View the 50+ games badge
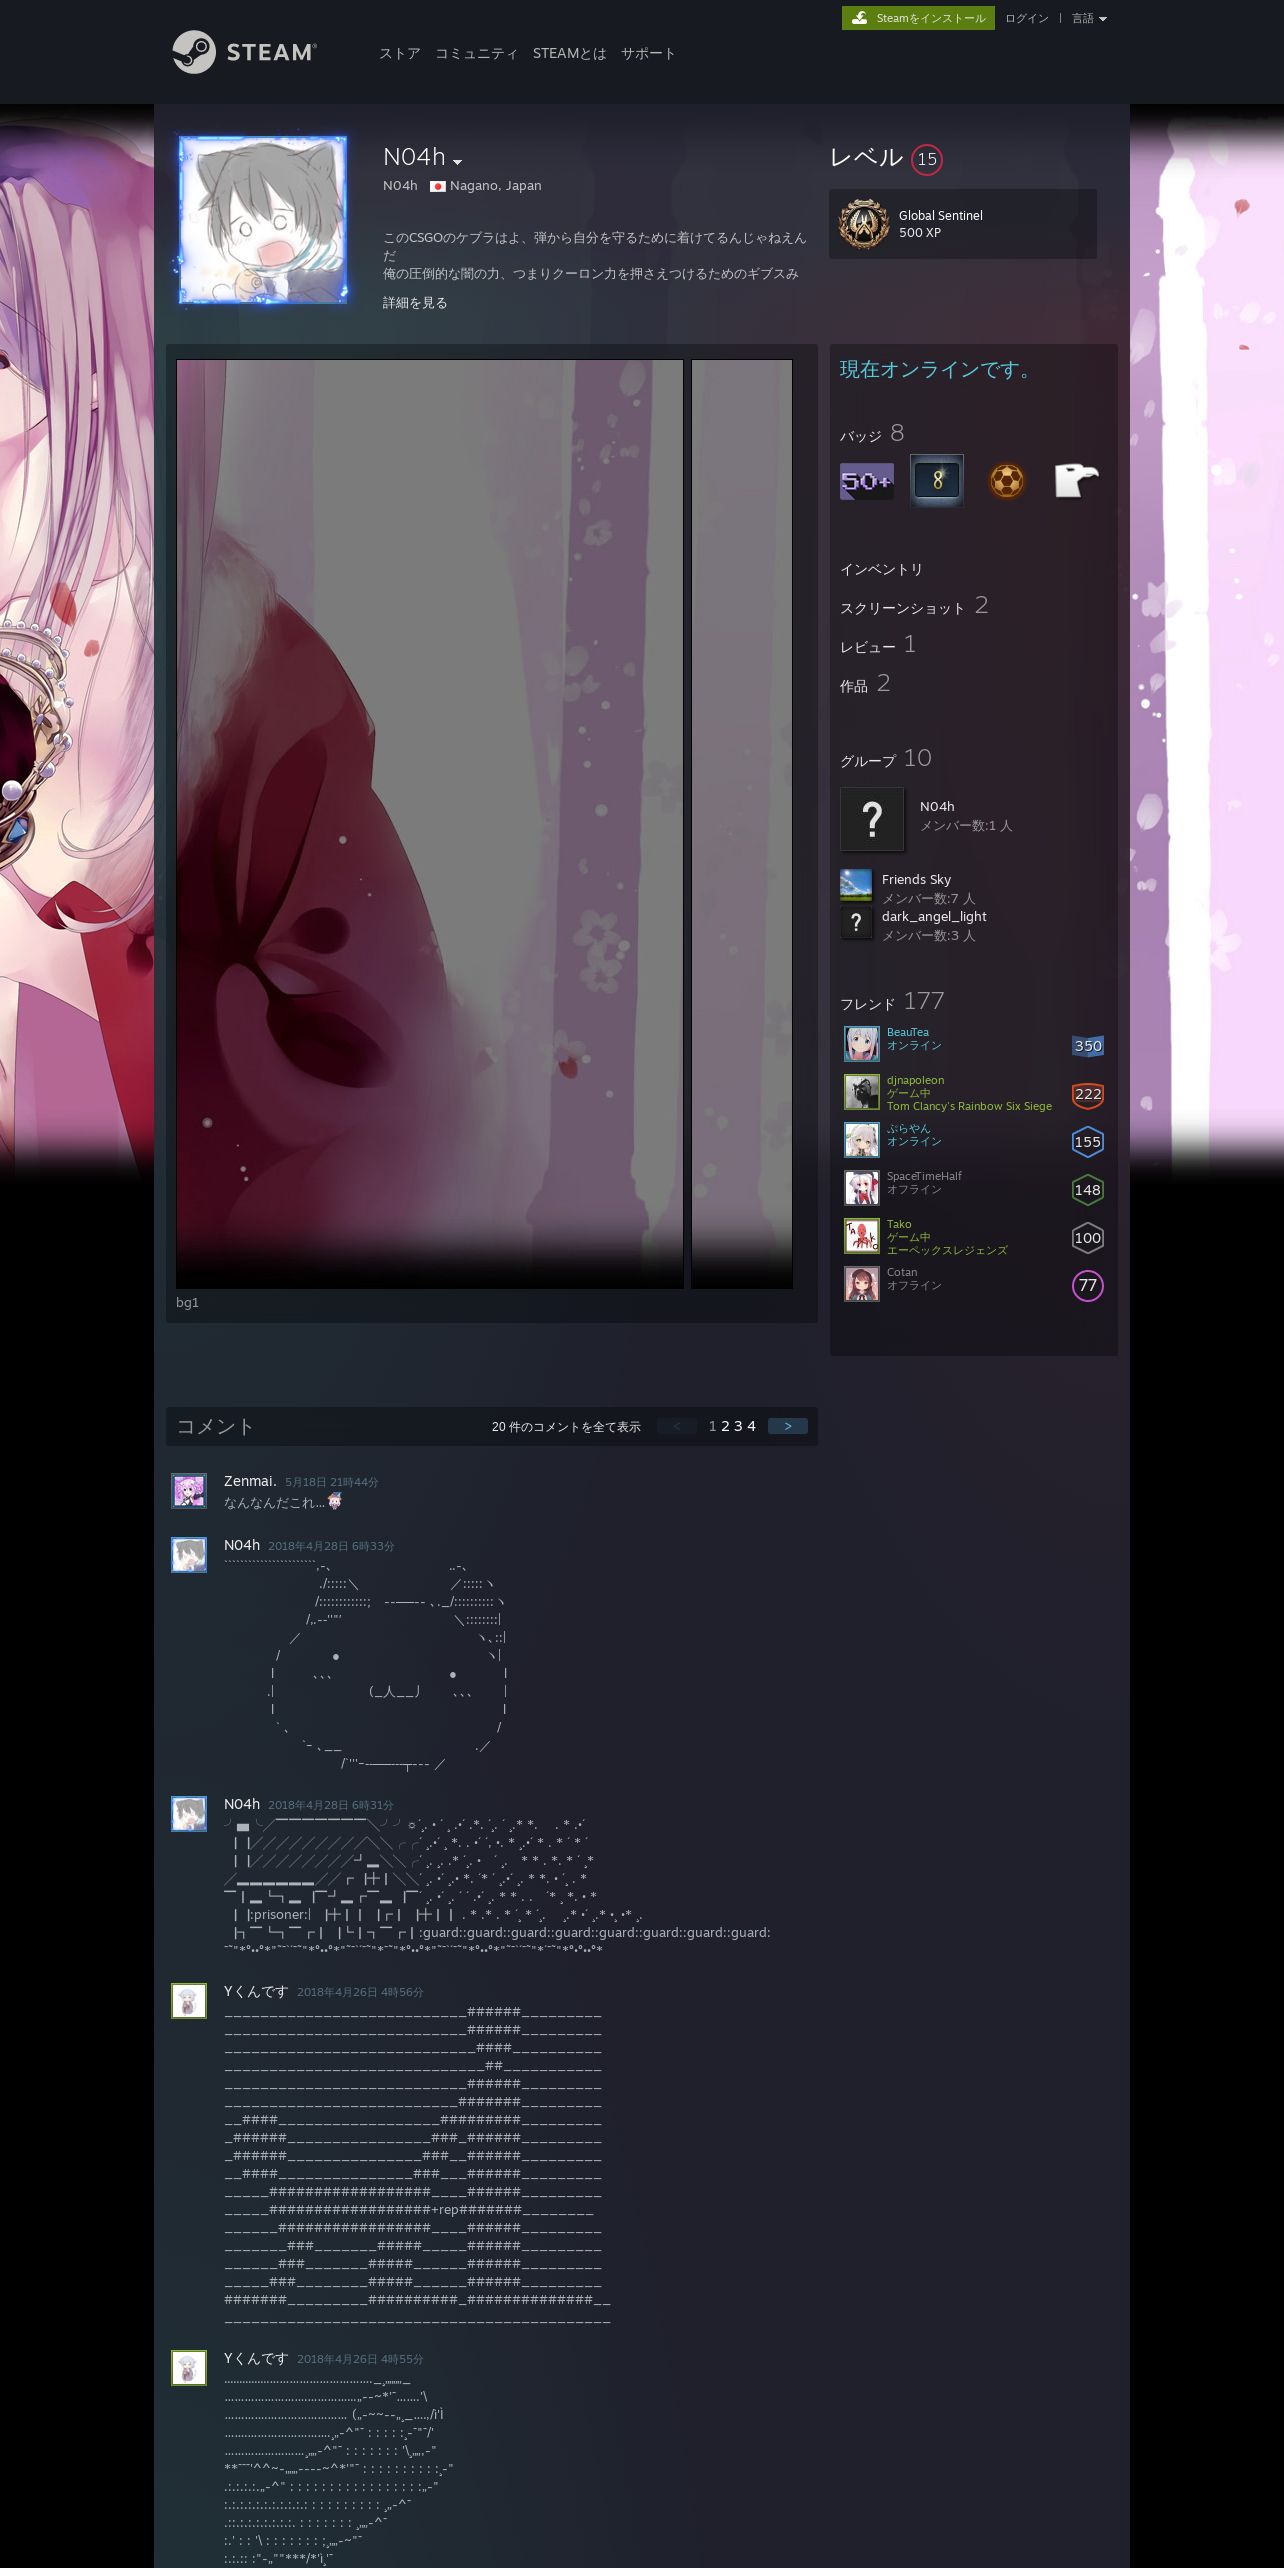 tap(866, 481)
